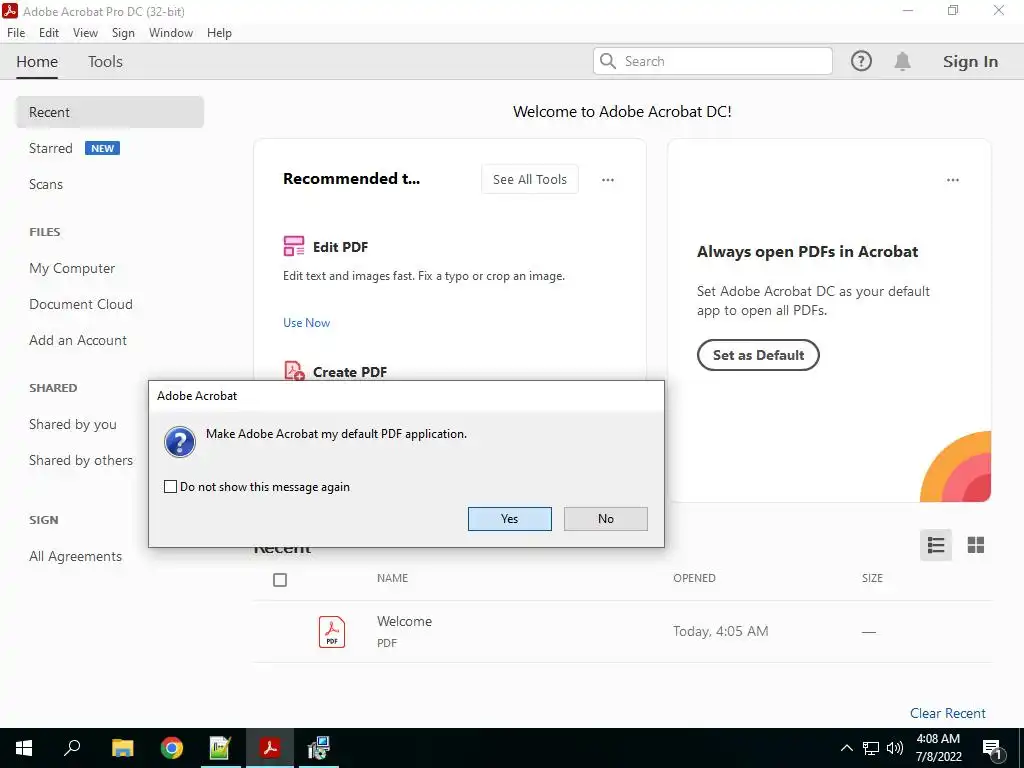Open Shared by you
1024x768 pixels.
(x=72, y=424)
